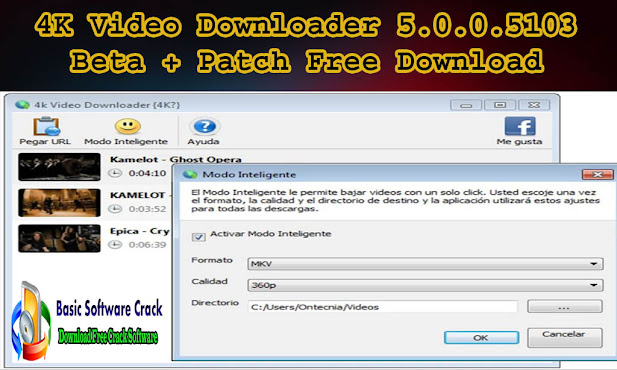Close the 4k Video Downloader main window

[534, 105]
